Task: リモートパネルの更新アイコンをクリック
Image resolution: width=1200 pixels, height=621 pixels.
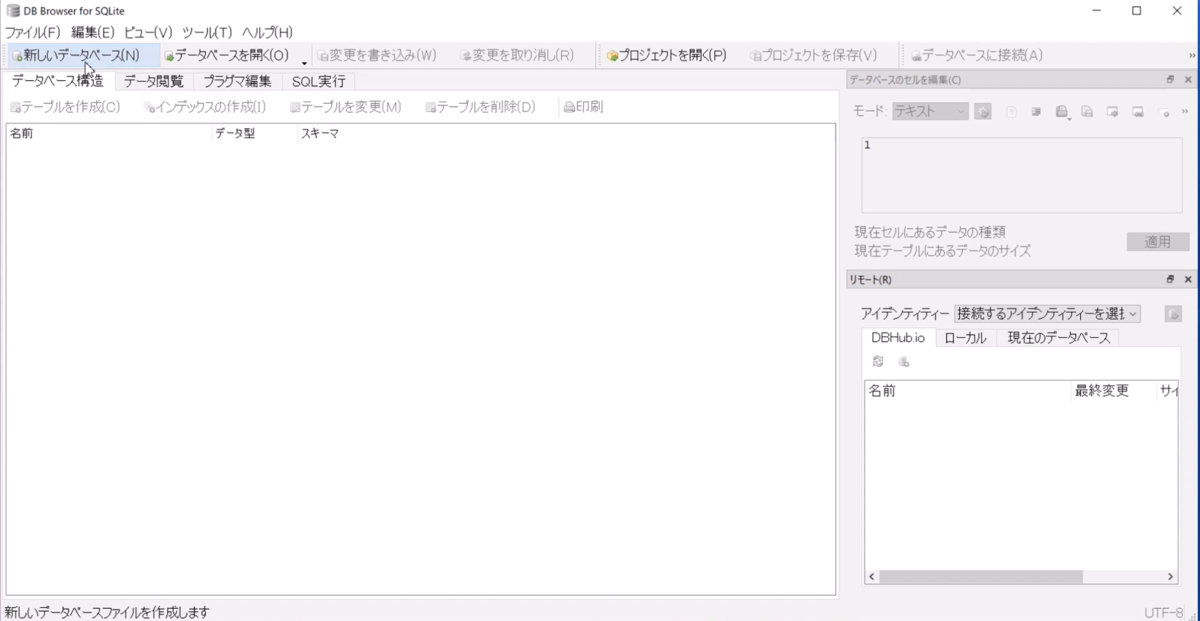Action: [878, 361]
